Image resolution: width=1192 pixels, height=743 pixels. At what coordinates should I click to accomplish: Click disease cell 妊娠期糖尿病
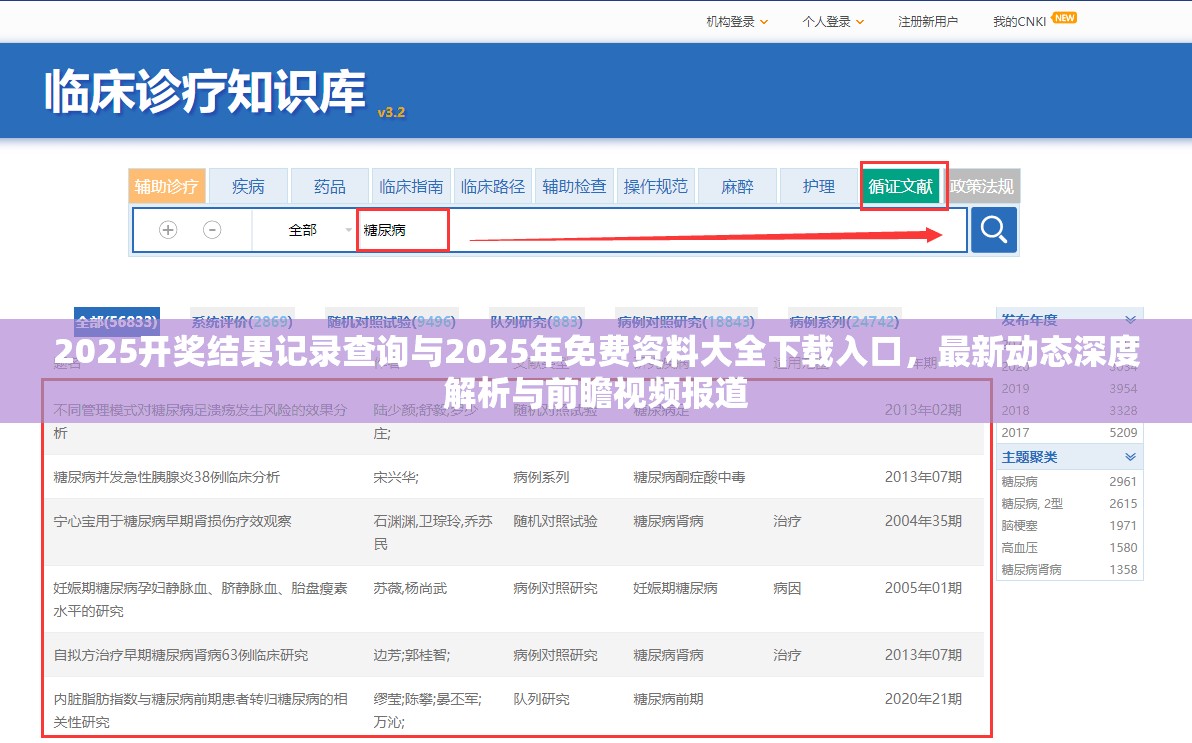click(675, 589)
